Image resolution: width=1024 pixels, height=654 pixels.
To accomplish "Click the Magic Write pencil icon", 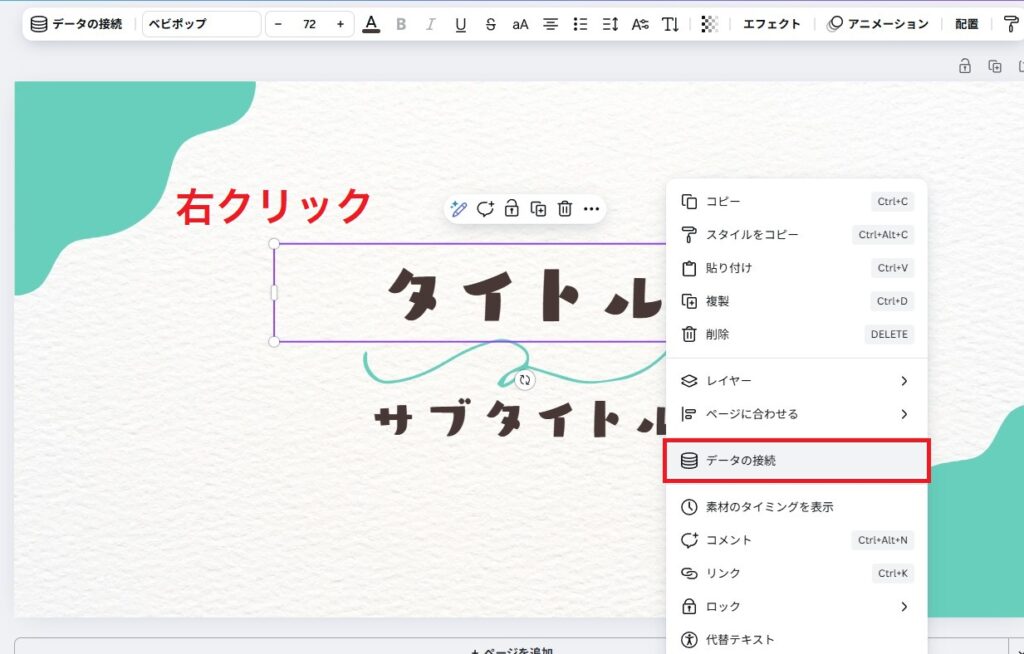I will click(459, 209).
